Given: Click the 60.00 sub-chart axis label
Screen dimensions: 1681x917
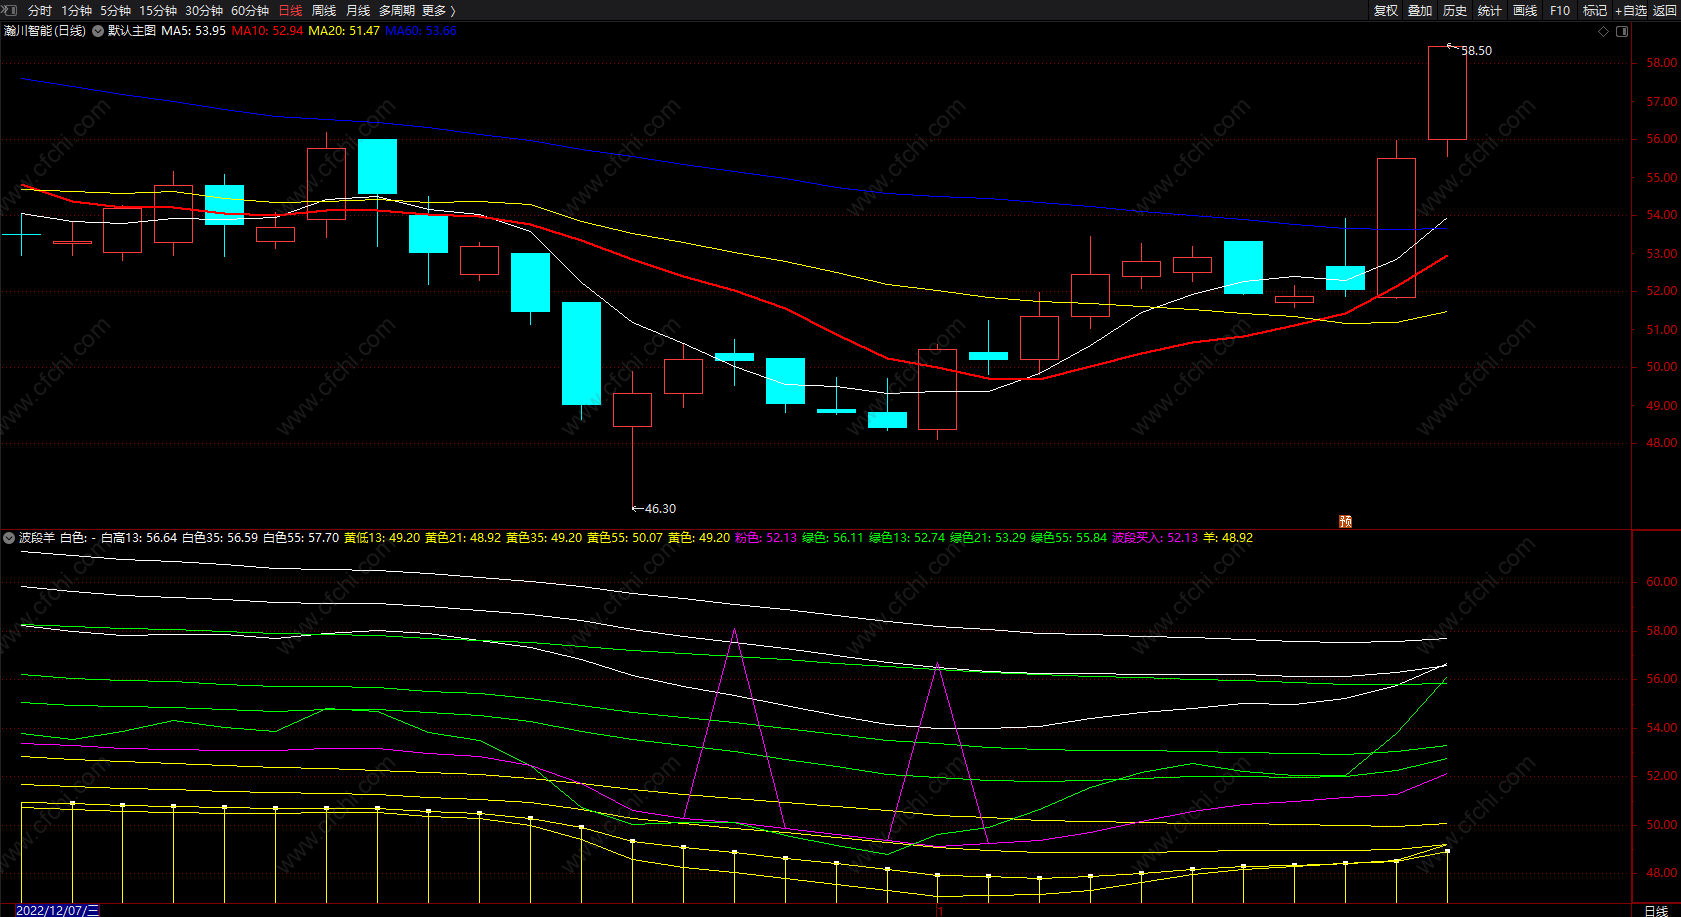Looking at the screenshot, I should point(1661,582).
